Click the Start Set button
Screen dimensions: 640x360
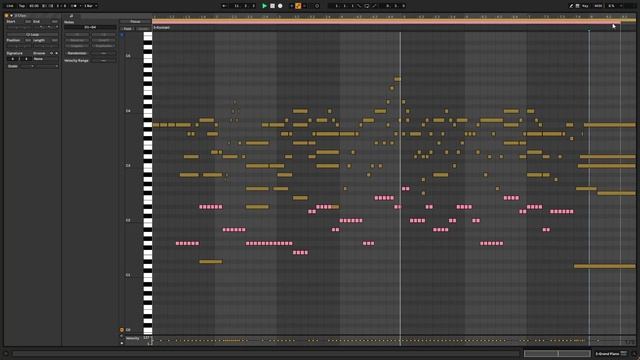pos(28,22)
